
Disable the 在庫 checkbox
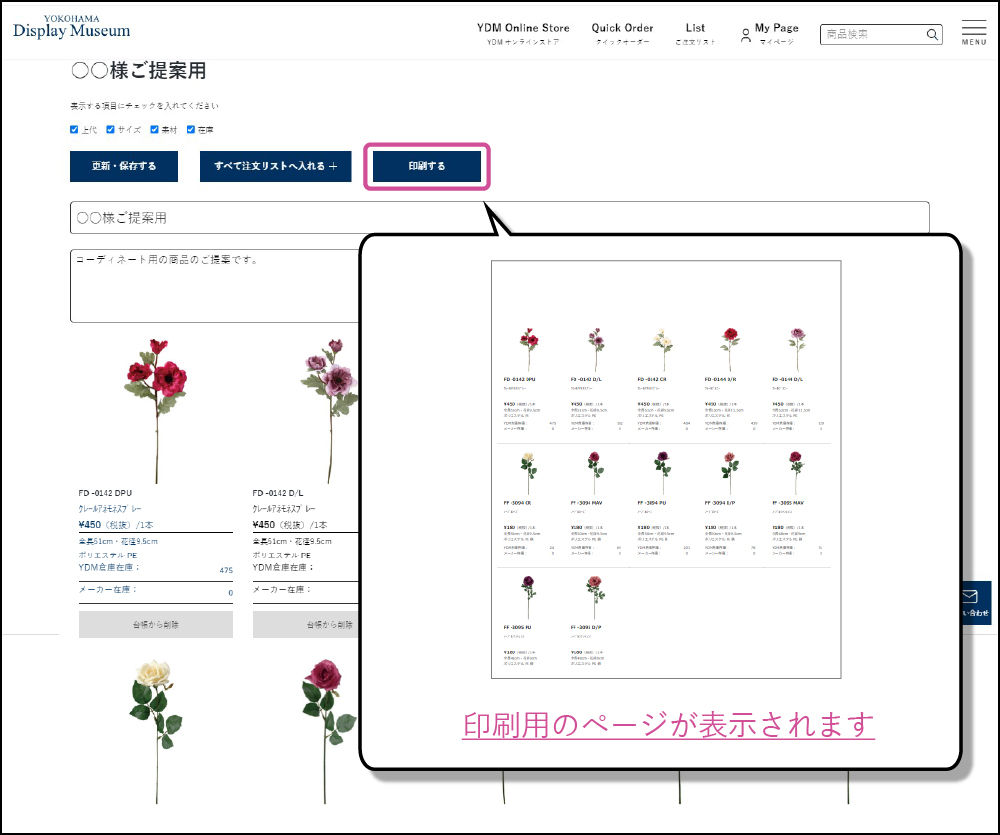(x=191, y=129)
